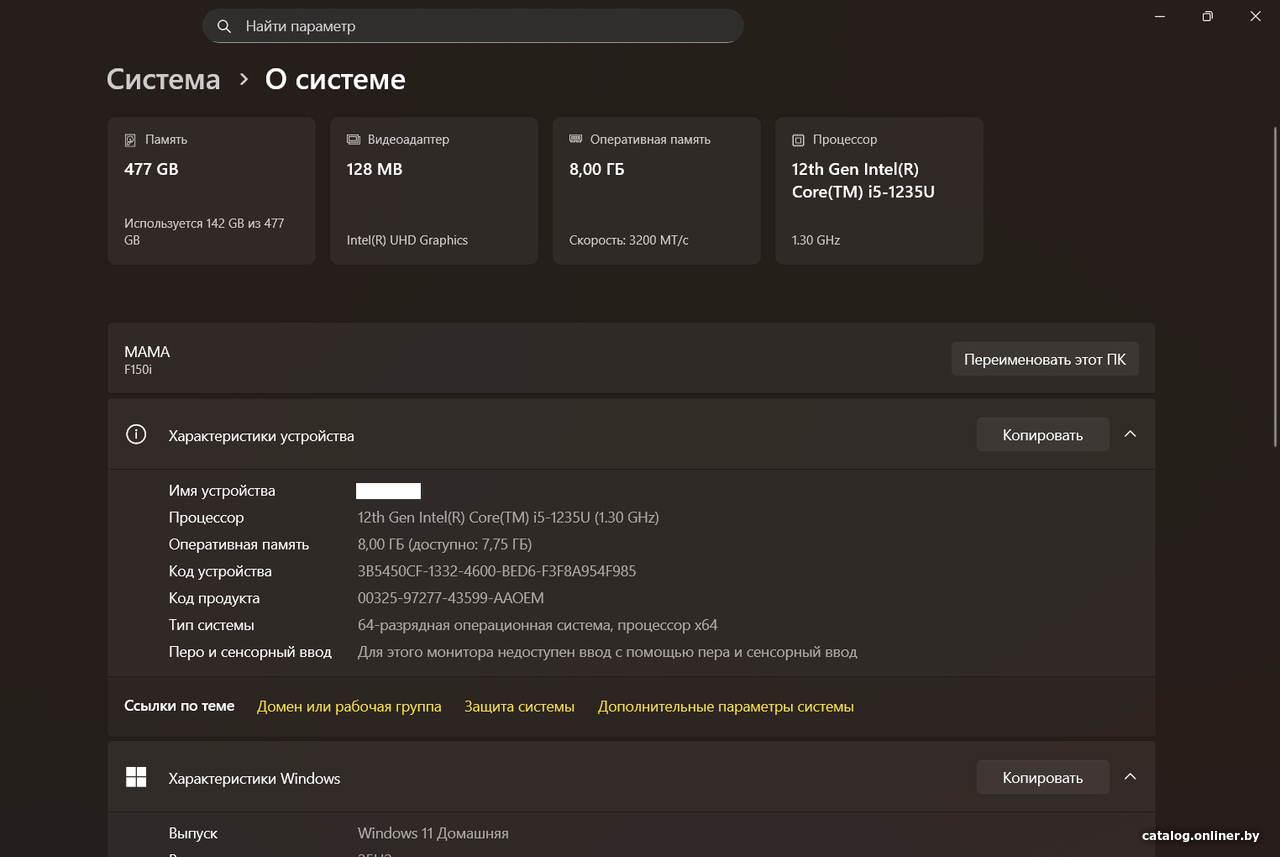Open Защита системы link
The image size is (1280, 857).
[519, 706]
